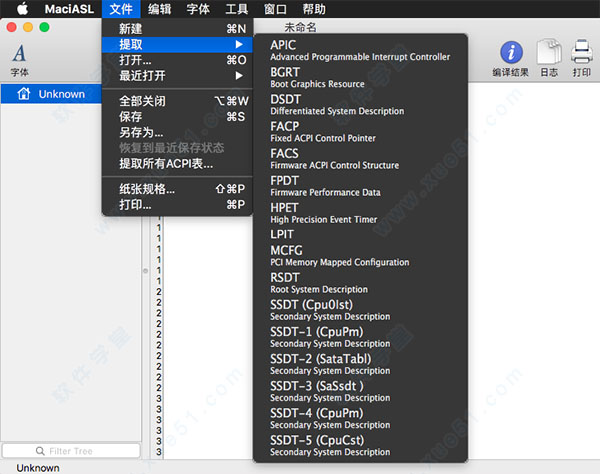The image size is (600, 474).
Task: Extract the LPIT table
Action: coord(360,234)
